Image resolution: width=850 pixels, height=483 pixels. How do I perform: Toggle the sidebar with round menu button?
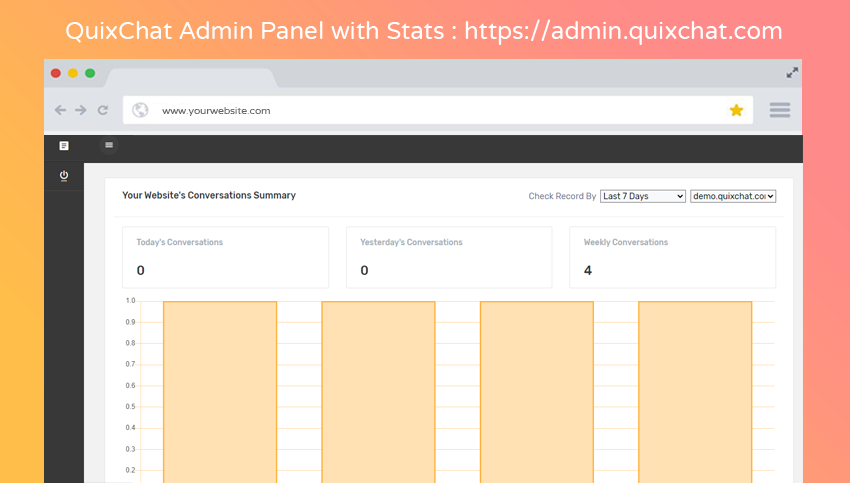coord(109,145)
